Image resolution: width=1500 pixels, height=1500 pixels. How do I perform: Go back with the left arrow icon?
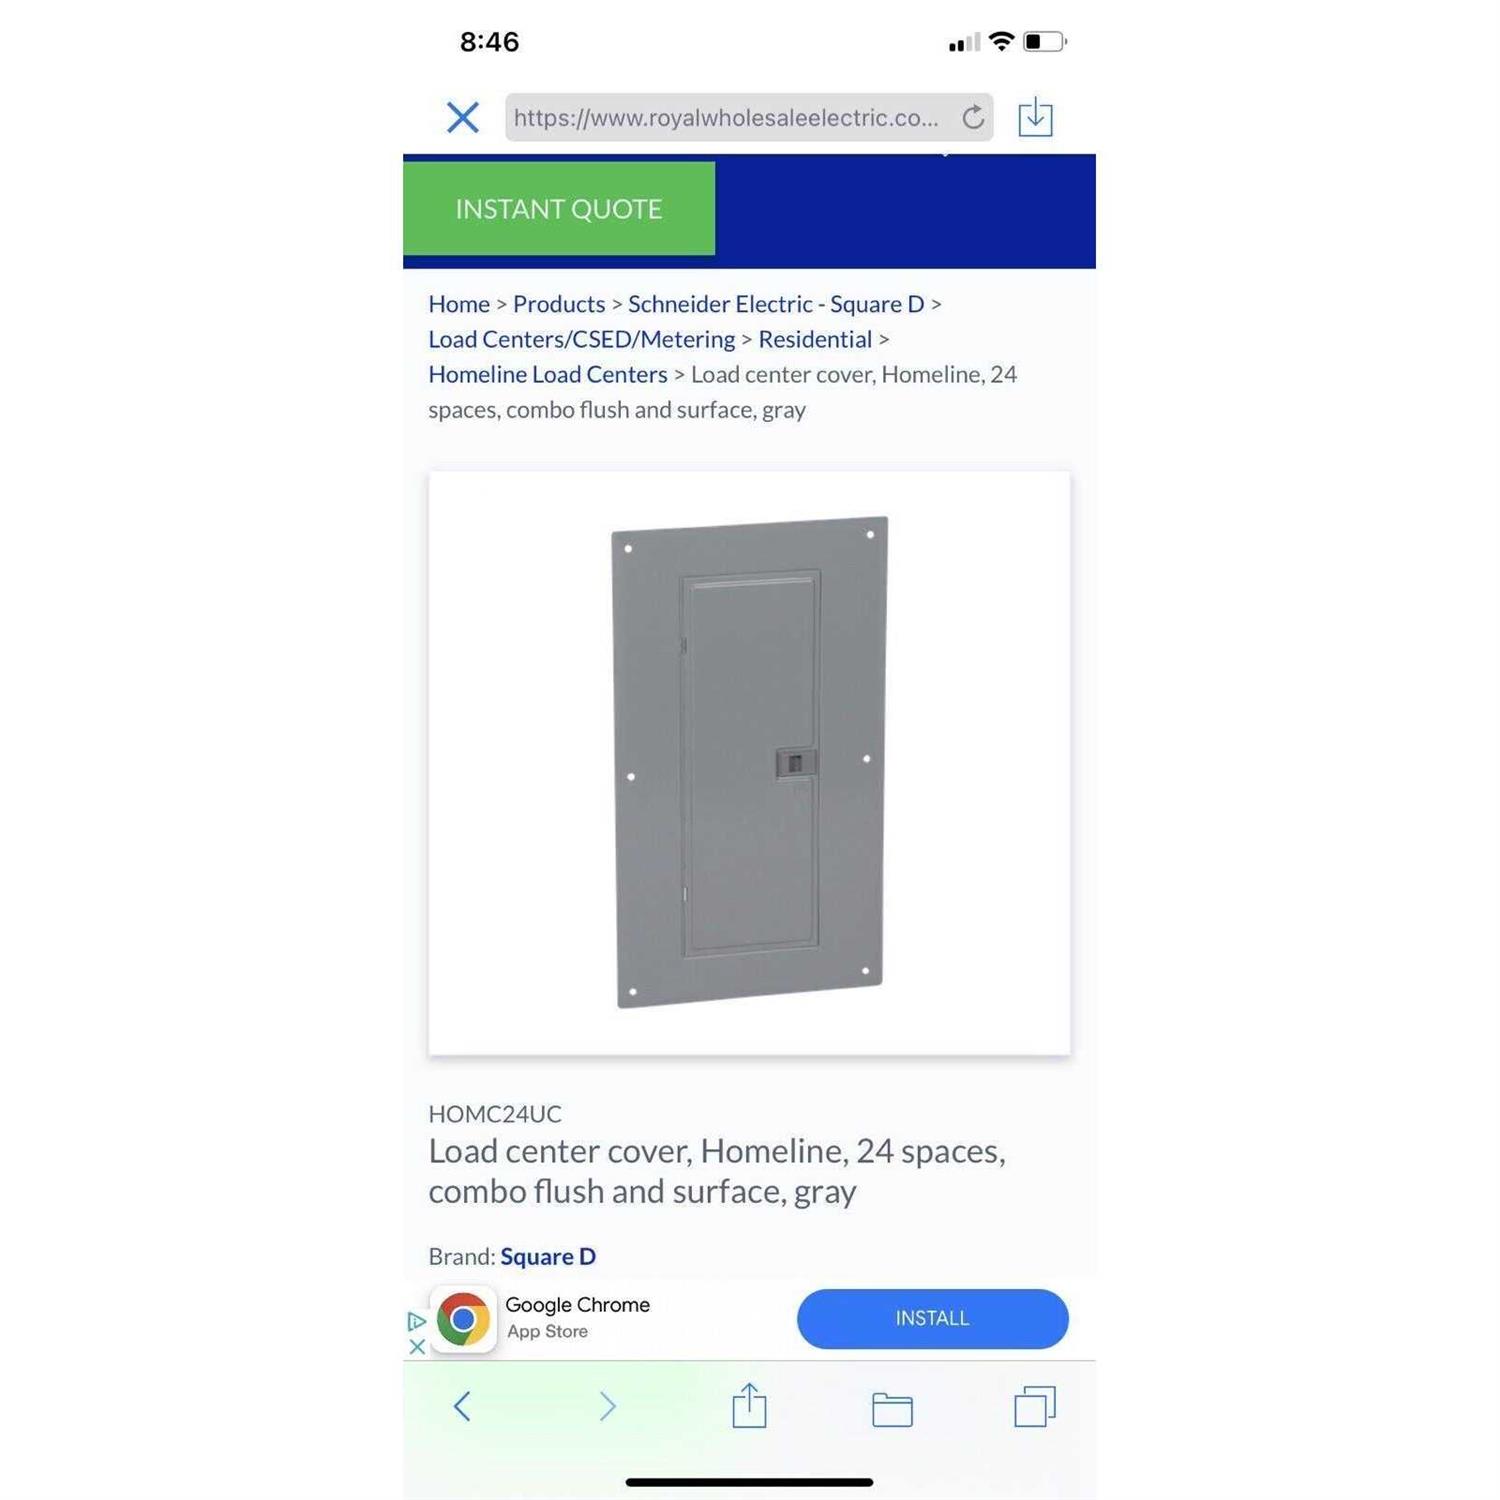click(462, 1406)
